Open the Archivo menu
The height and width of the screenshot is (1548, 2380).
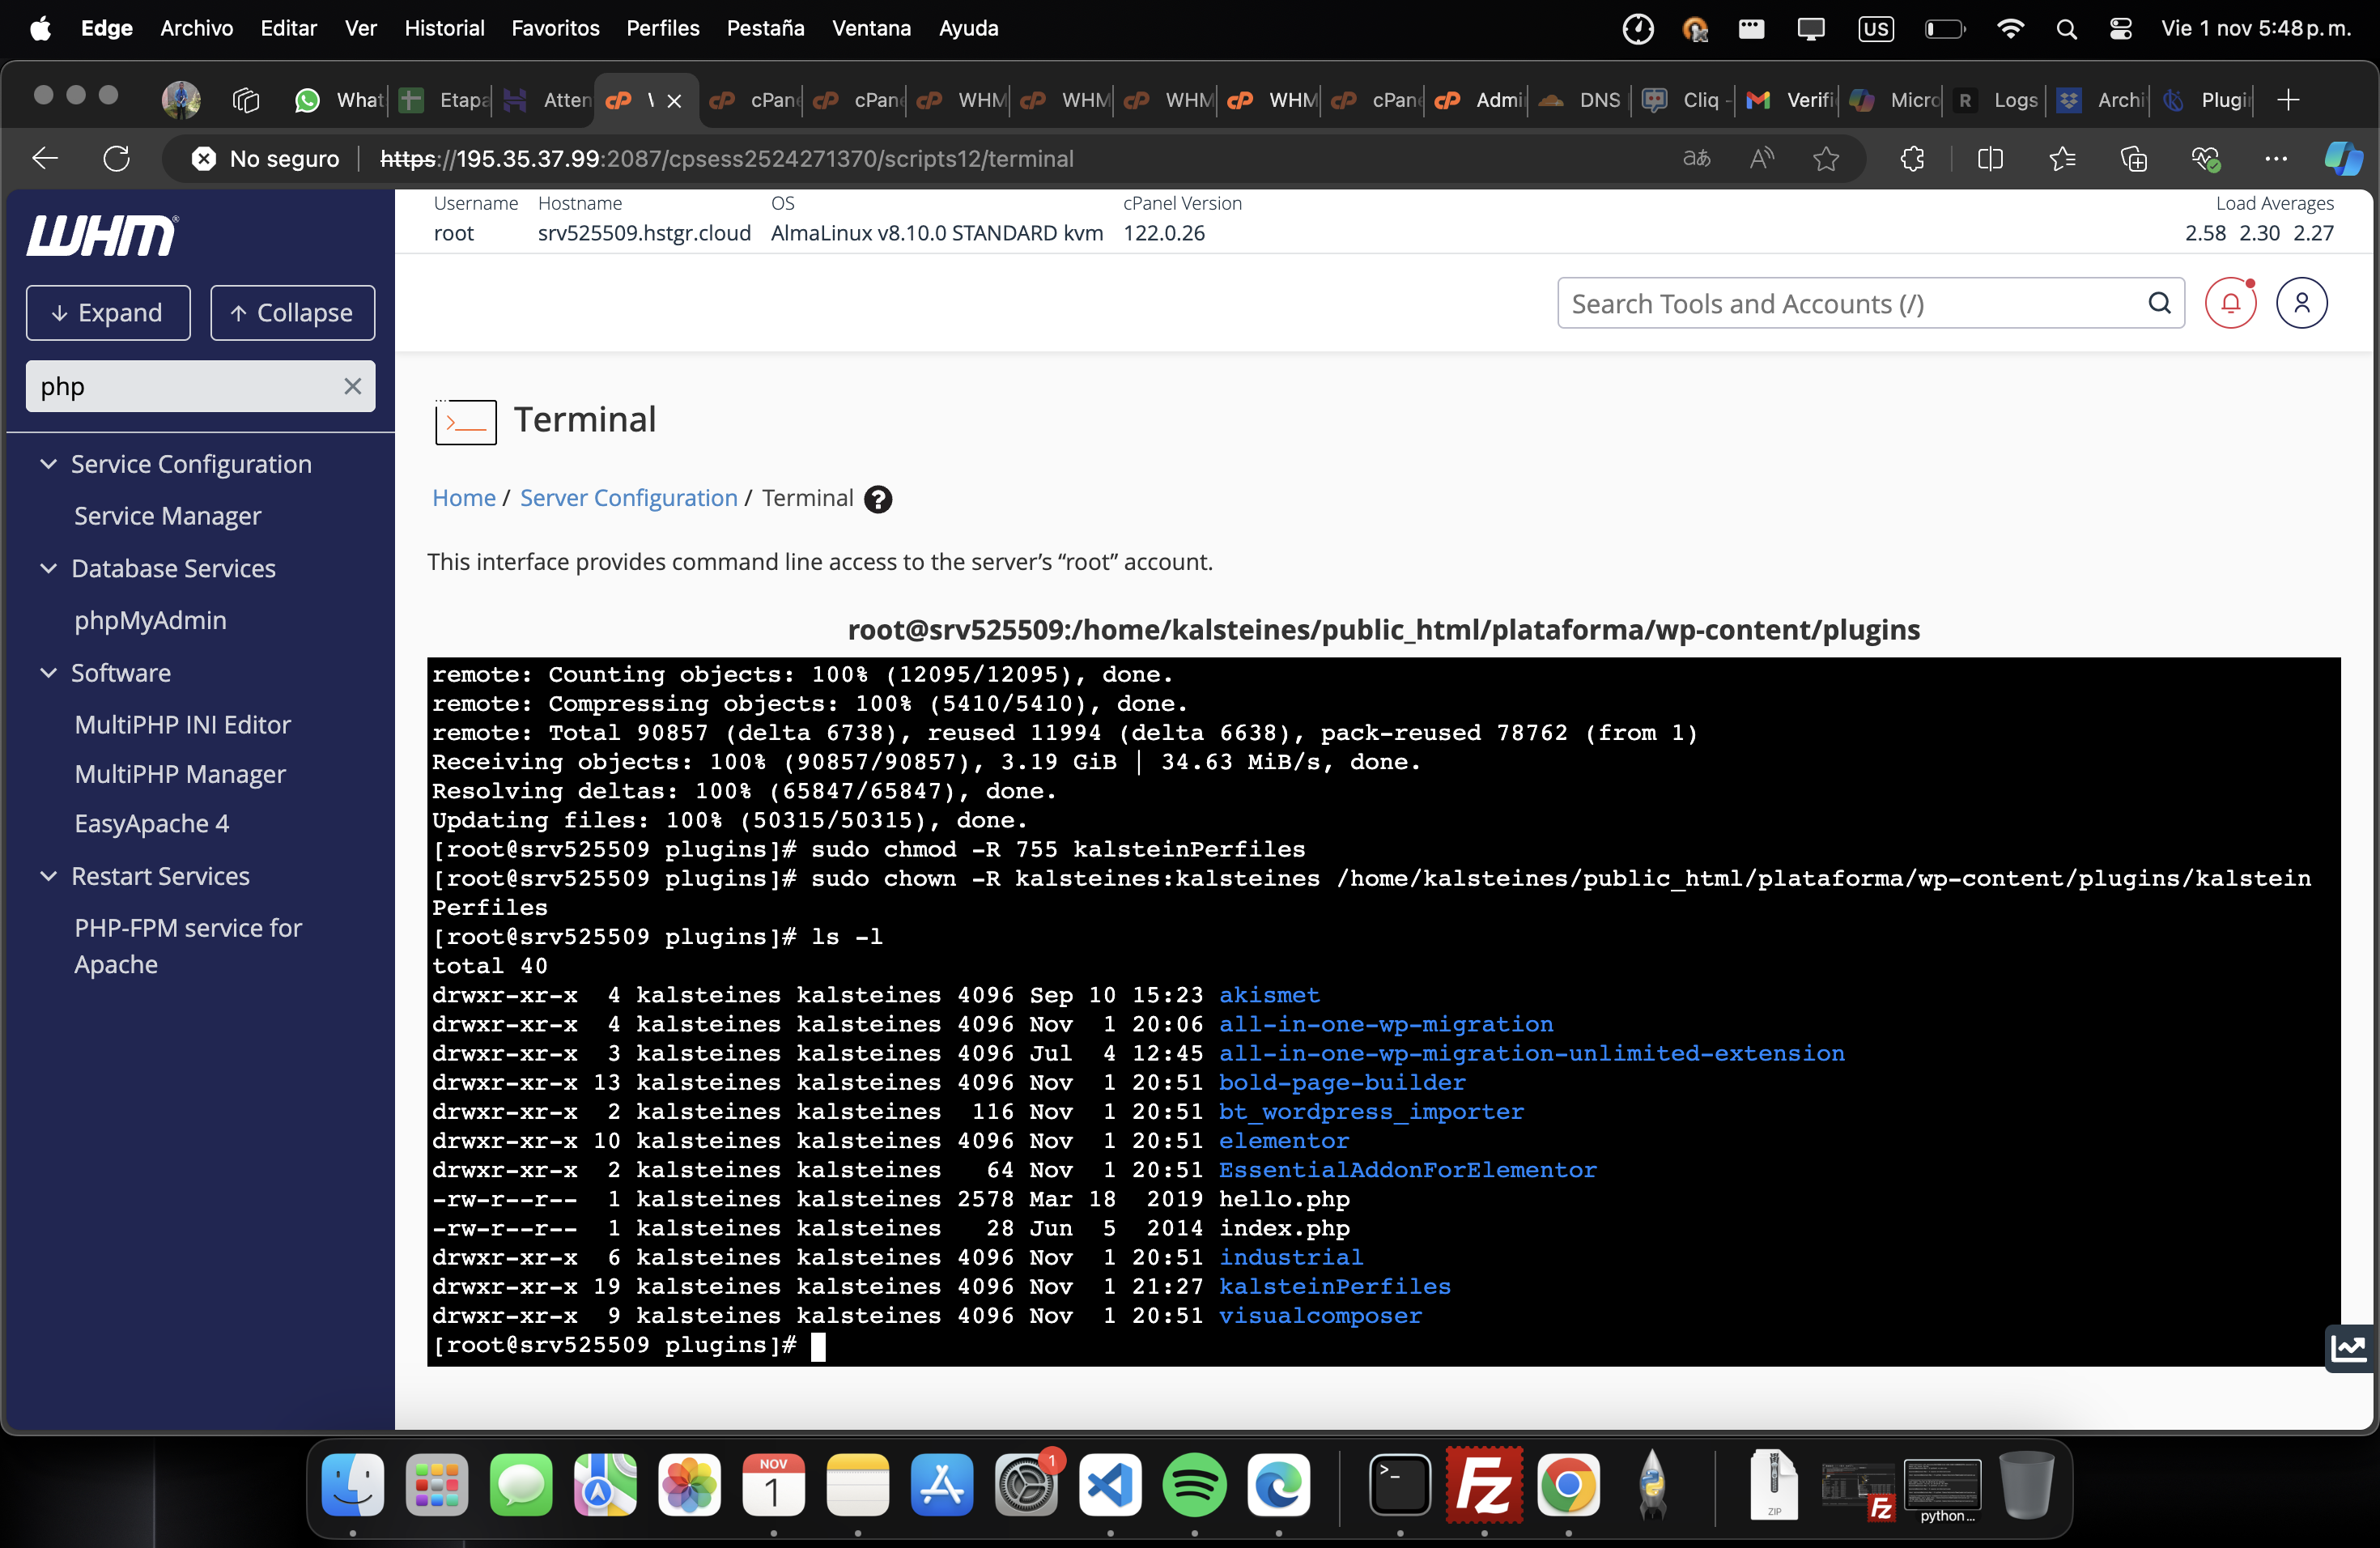[x=197, y=28]
